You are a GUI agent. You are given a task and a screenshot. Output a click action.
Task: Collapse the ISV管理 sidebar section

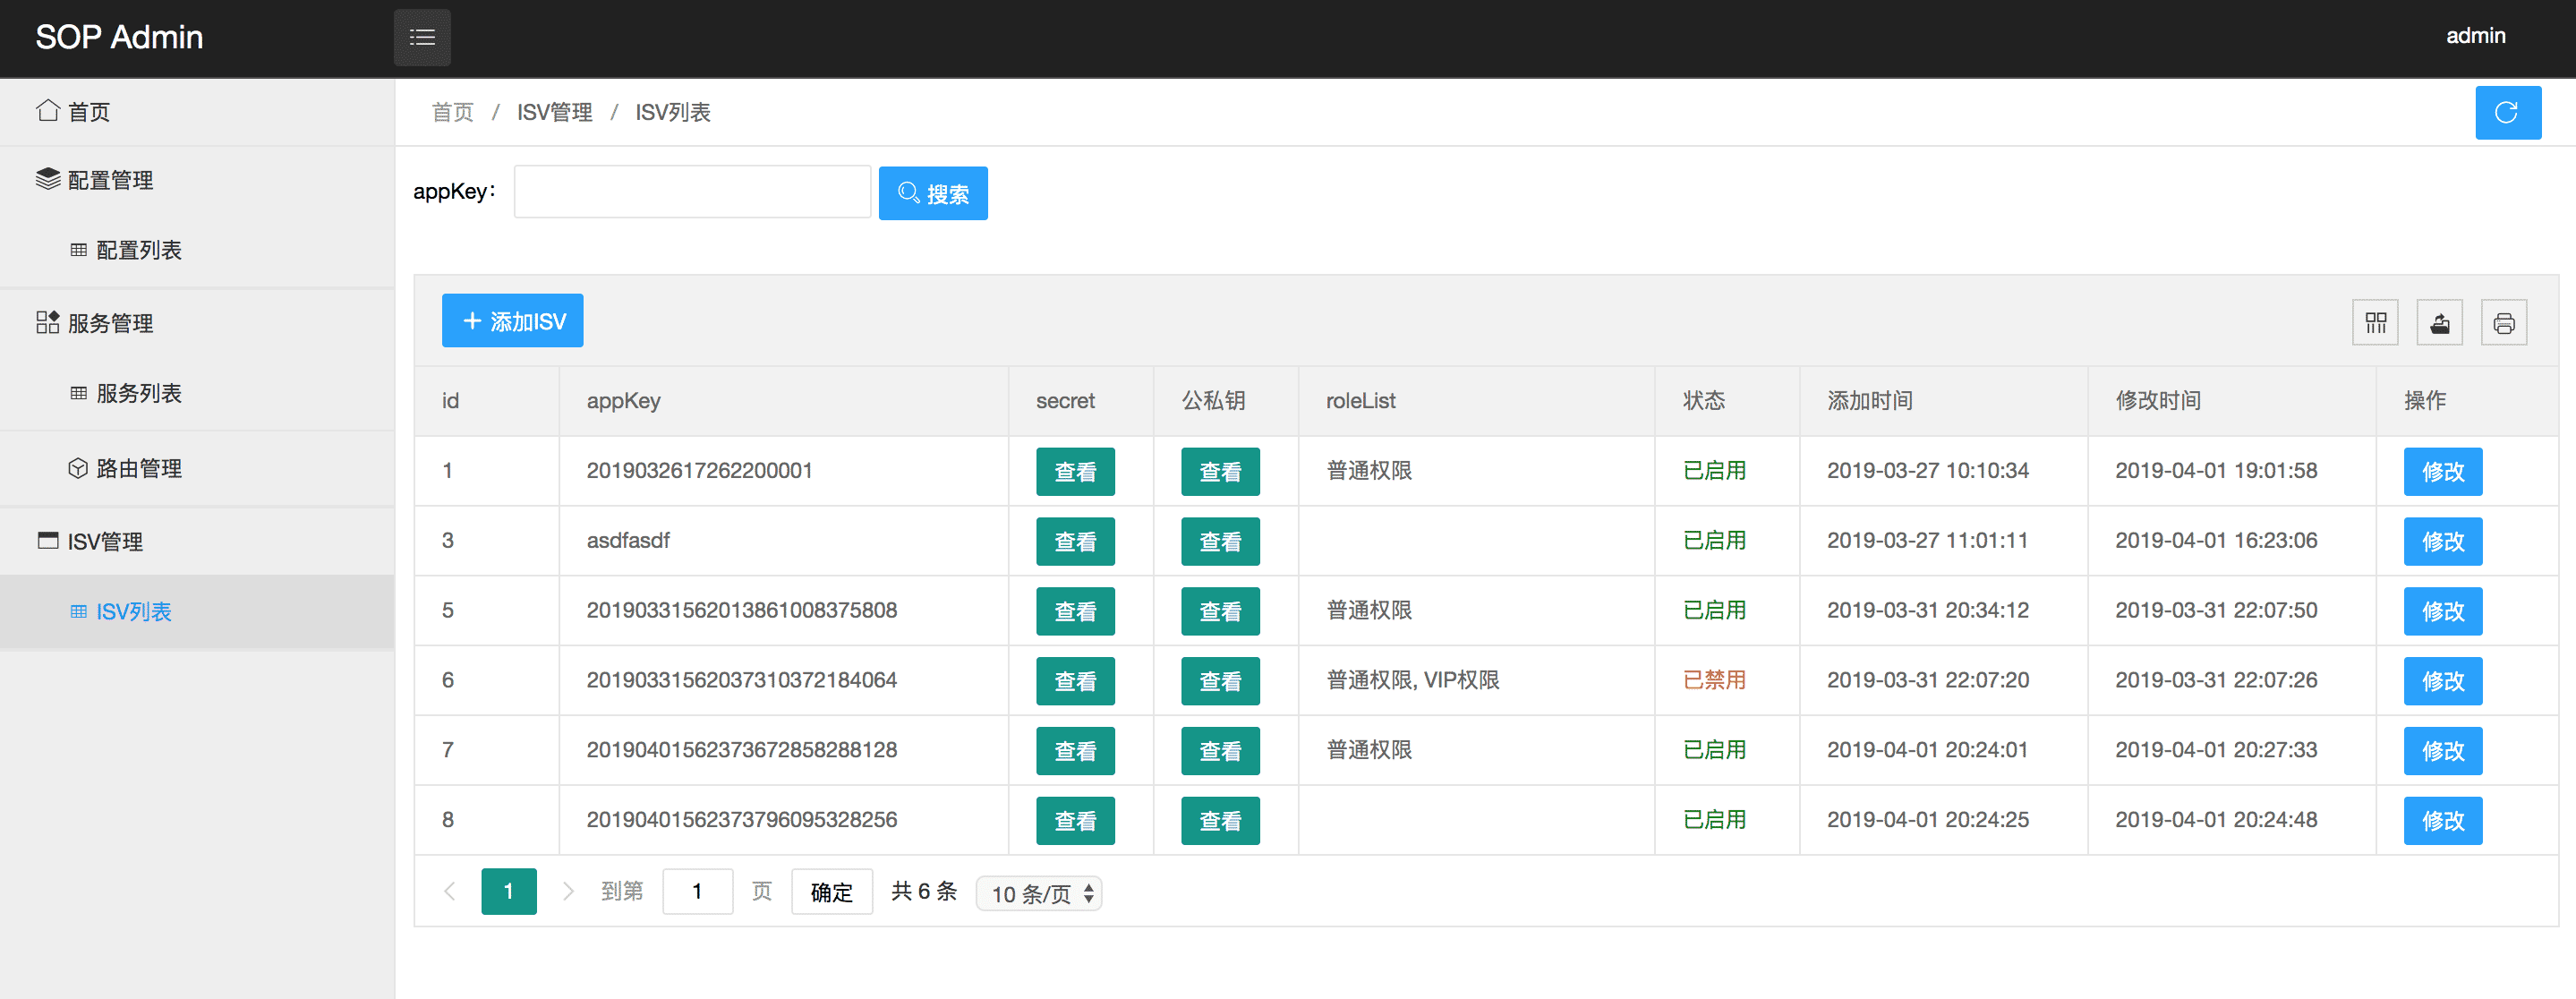[x=105, y=541]
